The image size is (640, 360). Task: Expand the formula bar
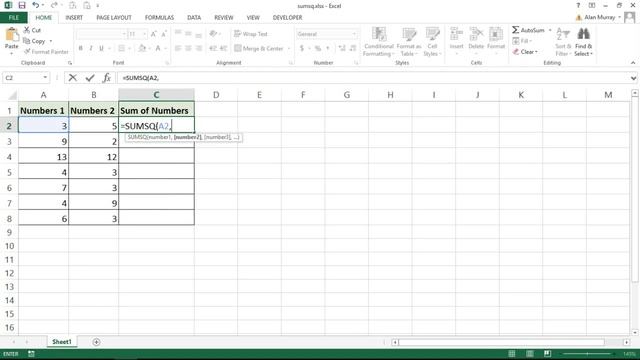click(633, 78)
